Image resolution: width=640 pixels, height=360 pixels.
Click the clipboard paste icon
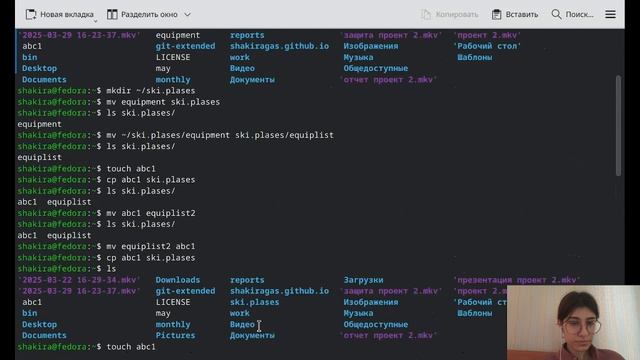(x=496, y=14)
